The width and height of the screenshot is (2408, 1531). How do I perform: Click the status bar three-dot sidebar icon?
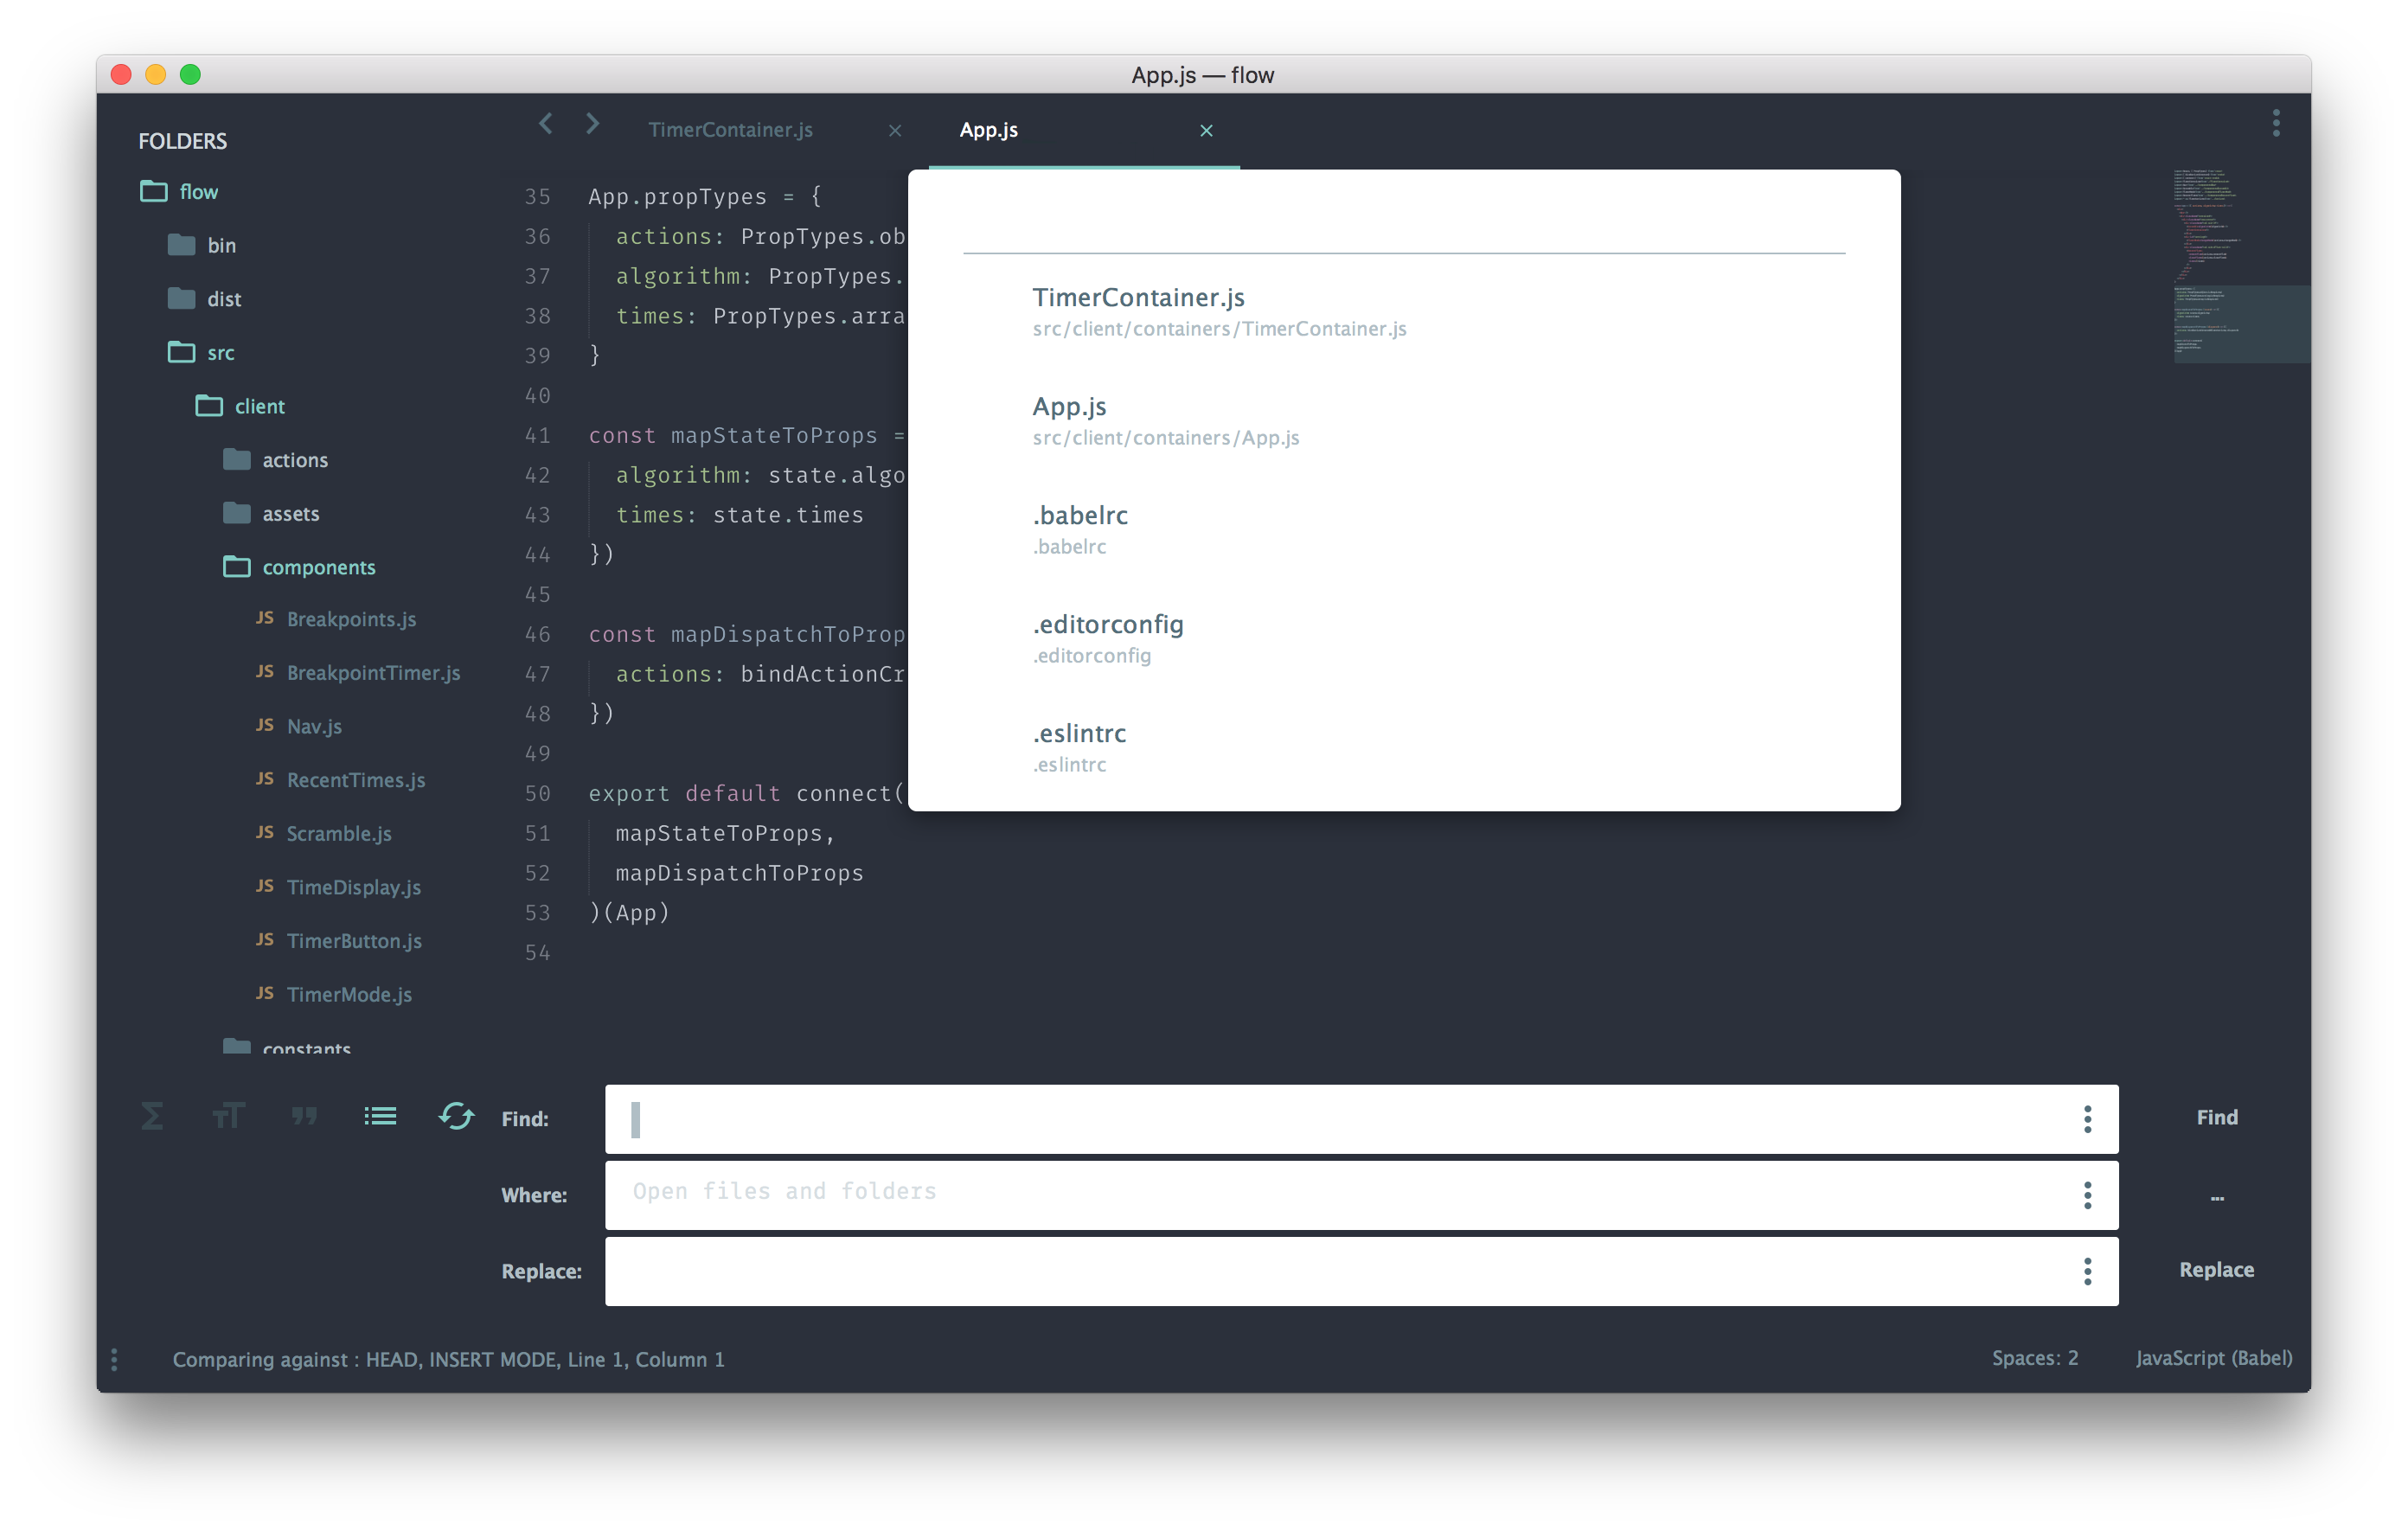(x=114, y=1359)
